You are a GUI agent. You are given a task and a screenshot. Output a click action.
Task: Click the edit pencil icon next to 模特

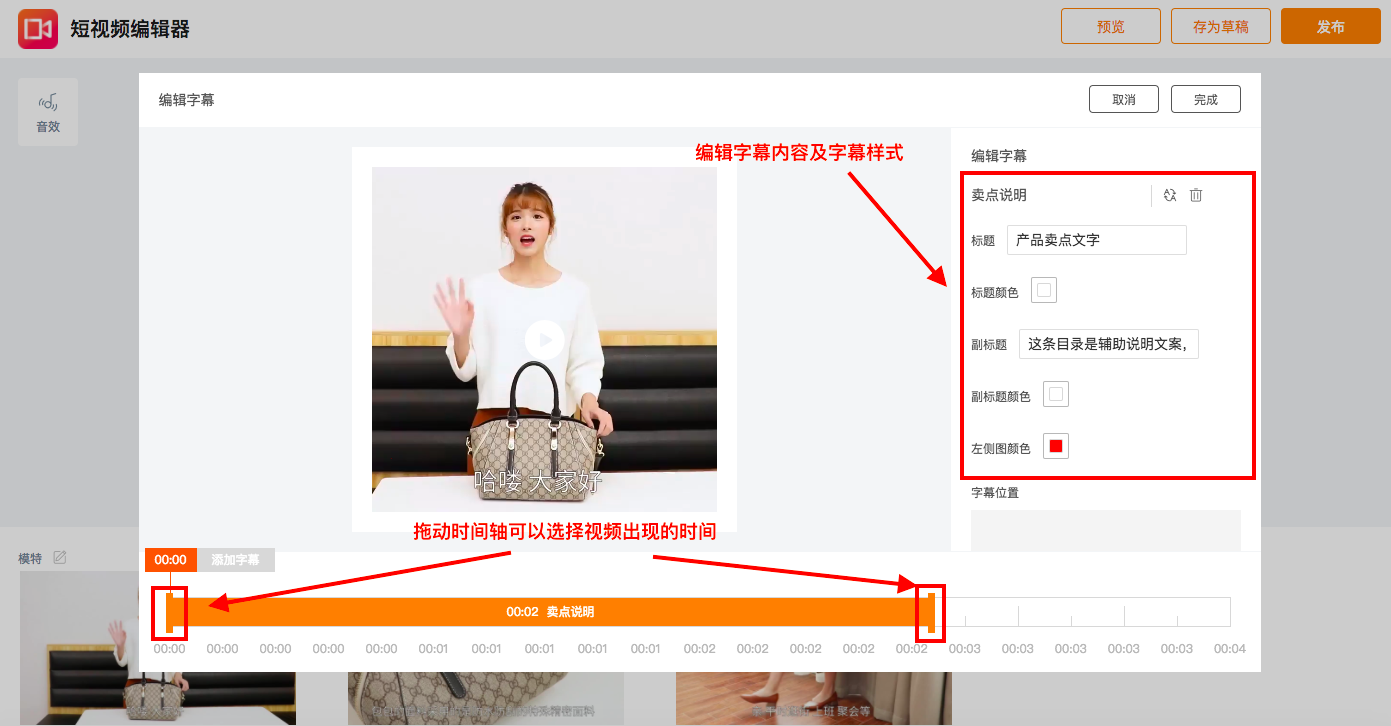point(60,558)
